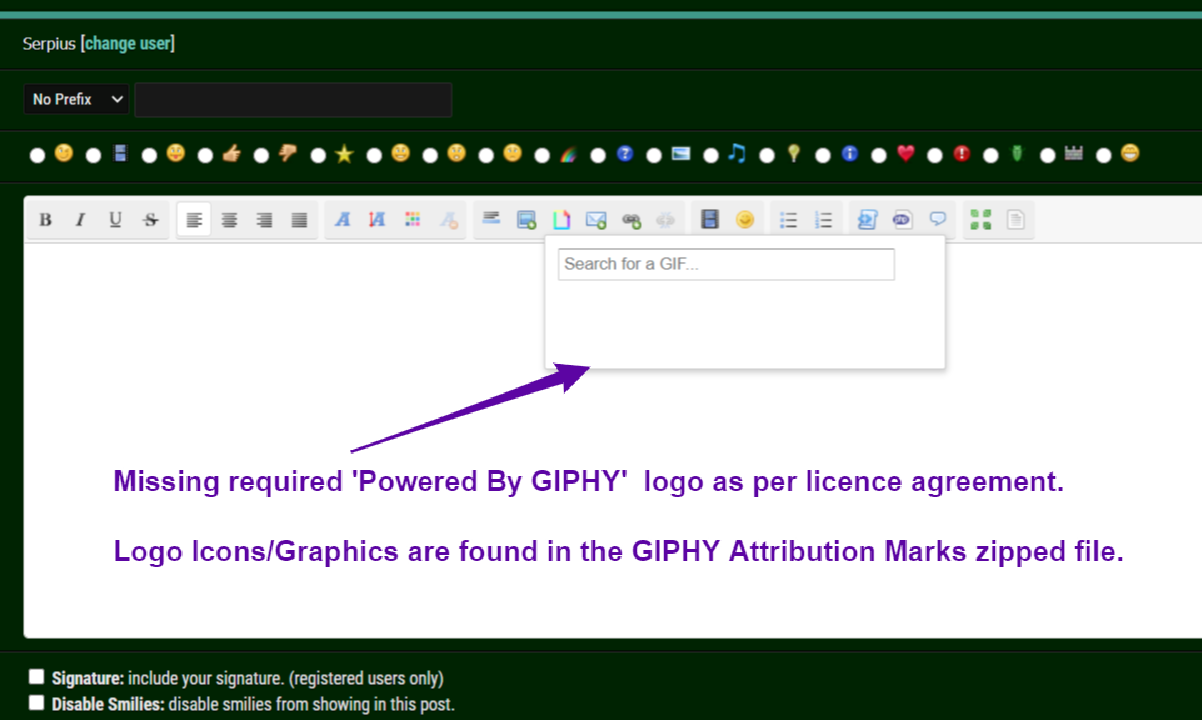Insert a numbered list
Image resolution: width=1203 pixels, height=720 pixels.
[x=823, y=220]
